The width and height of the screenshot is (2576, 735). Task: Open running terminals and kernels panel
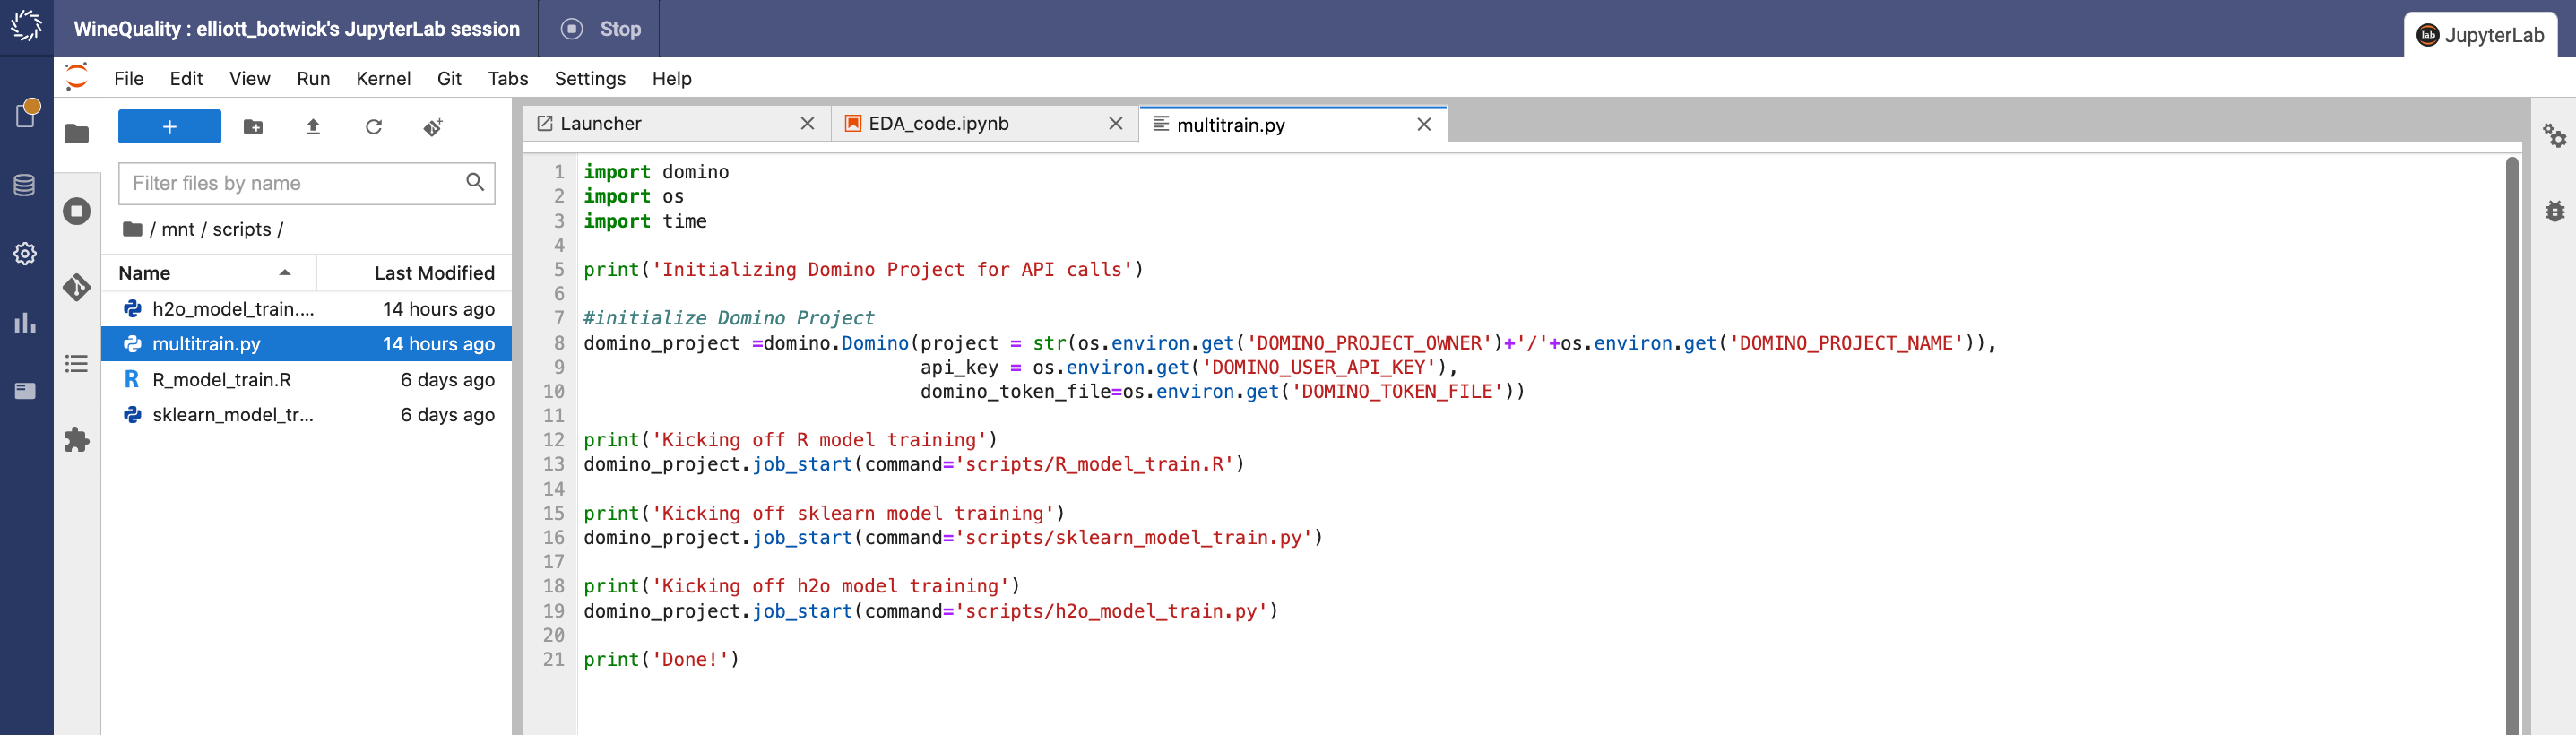click(77, 211)
